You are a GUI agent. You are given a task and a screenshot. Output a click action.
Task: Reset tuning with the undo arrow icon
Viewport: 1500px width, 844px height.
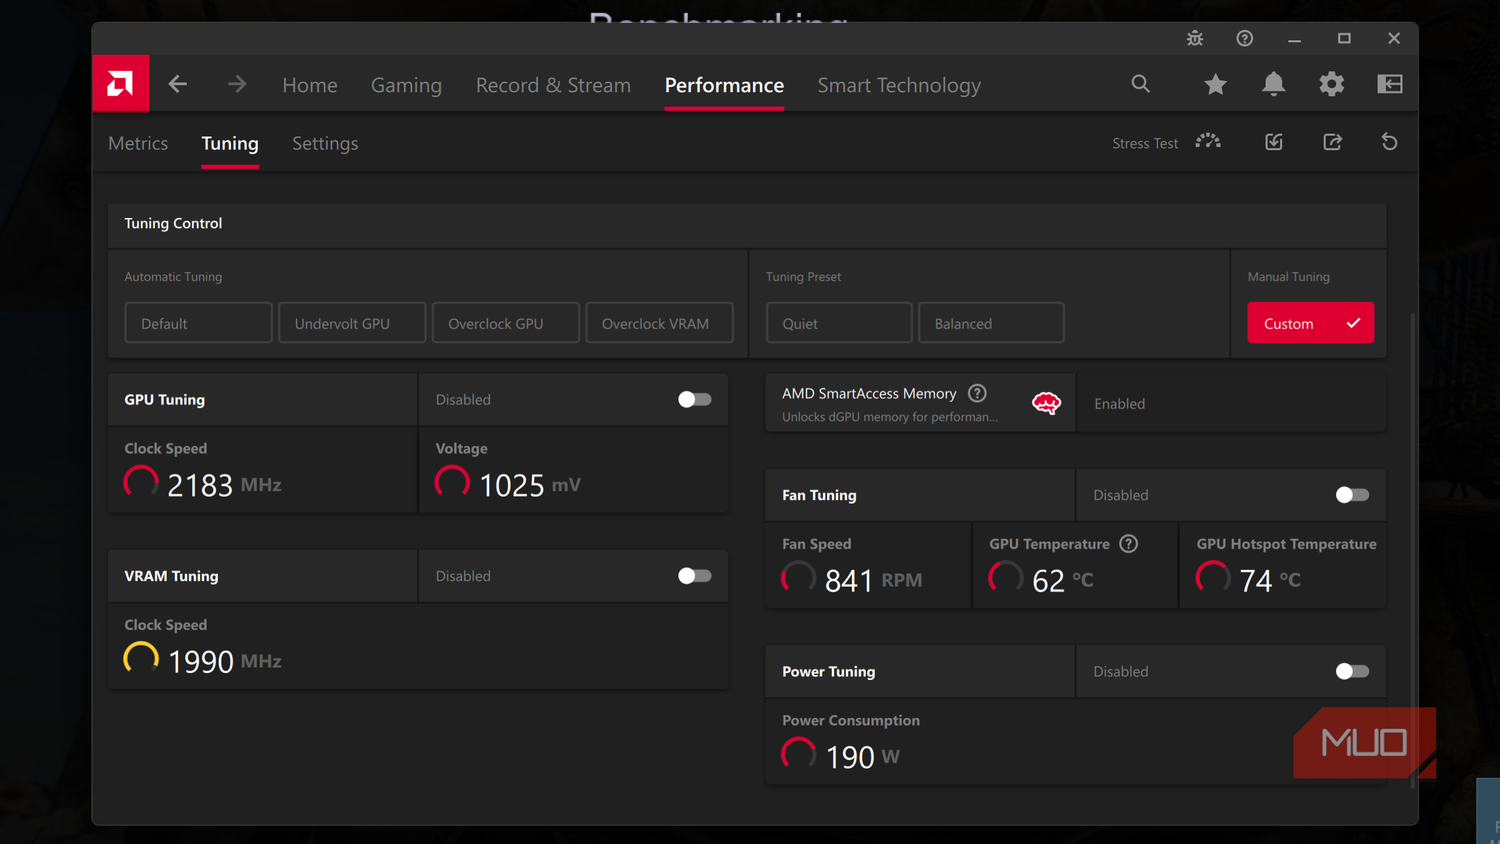tap(1389, 142)
